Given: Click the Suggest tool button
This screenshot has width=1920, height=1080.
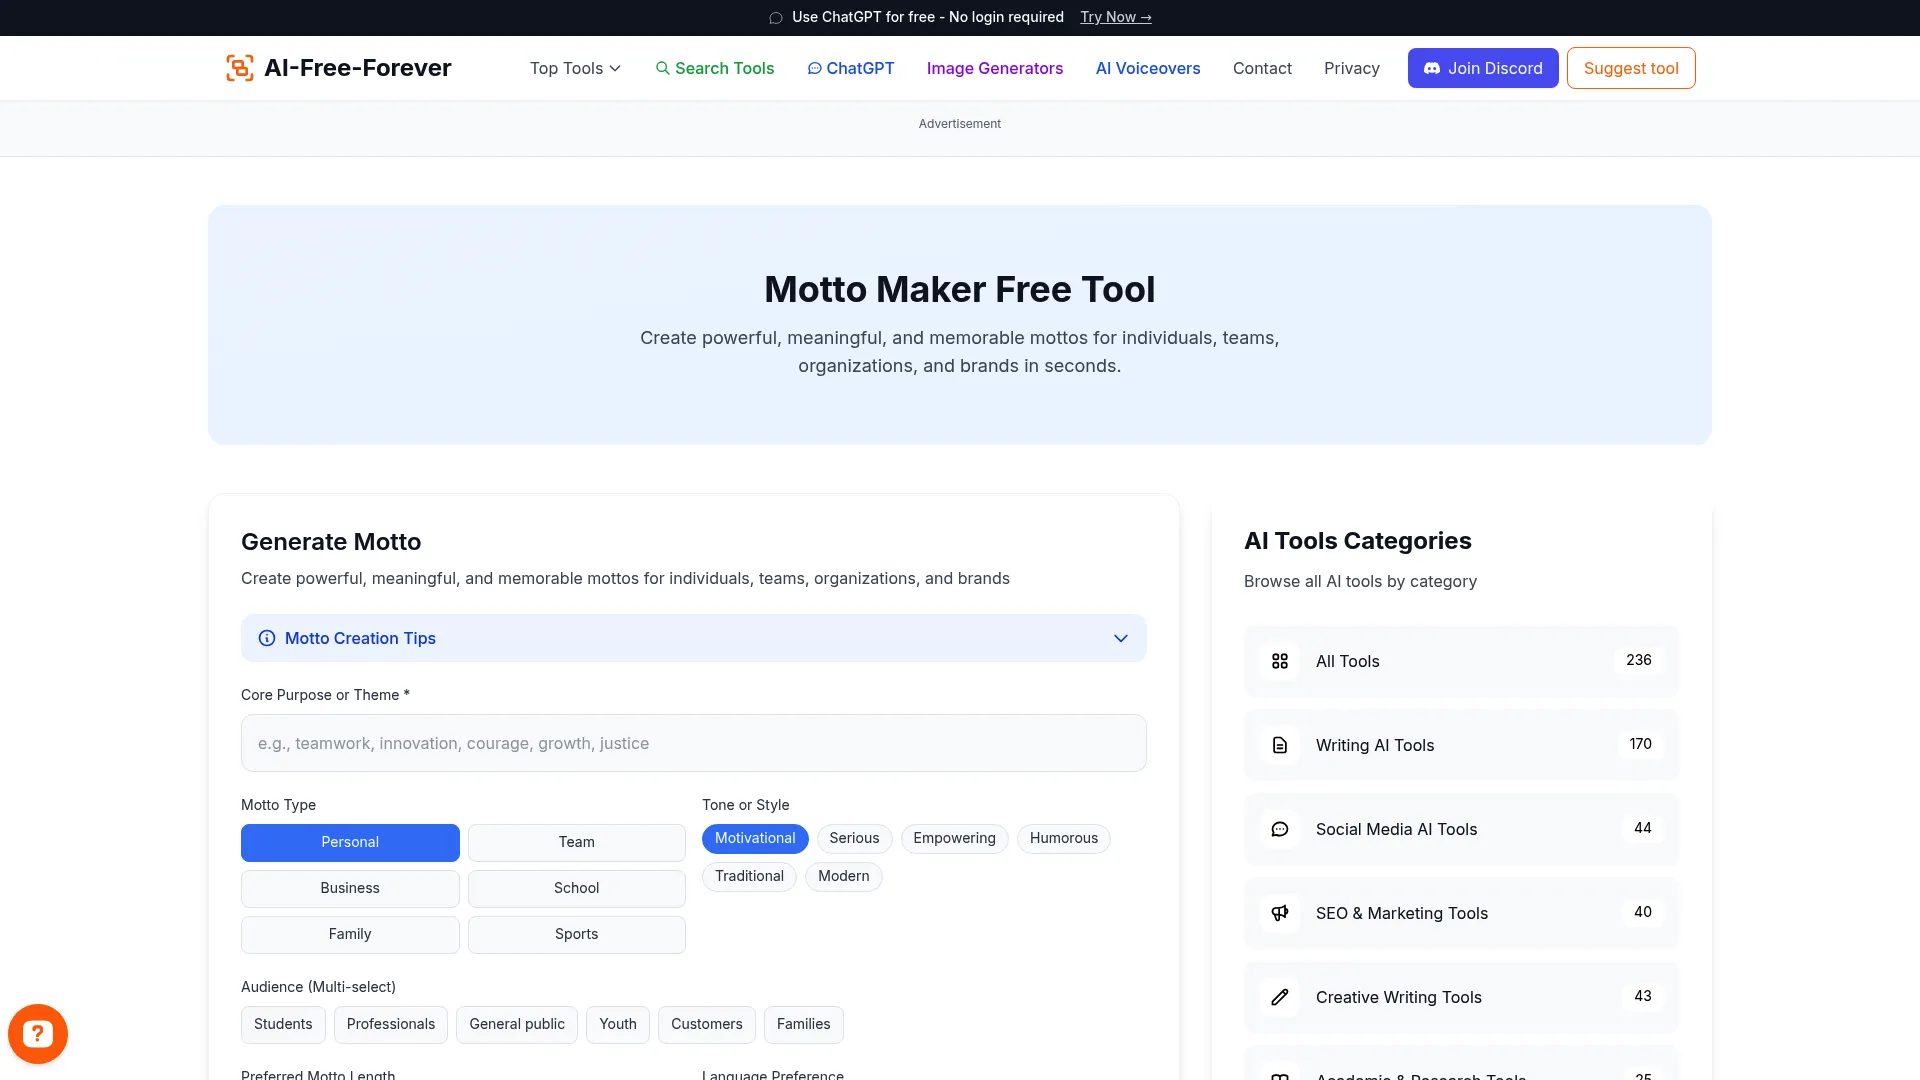Looking at the screenshot, I should [1630, 68].
